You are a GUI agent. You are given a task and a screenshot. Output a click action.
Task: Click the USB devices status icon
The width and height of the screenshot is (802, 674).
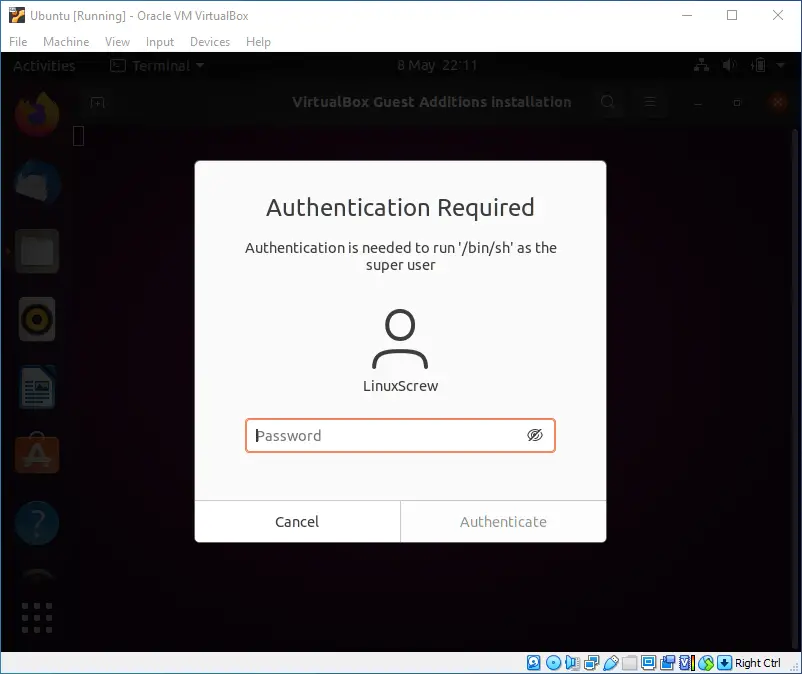tap(610, 663)
